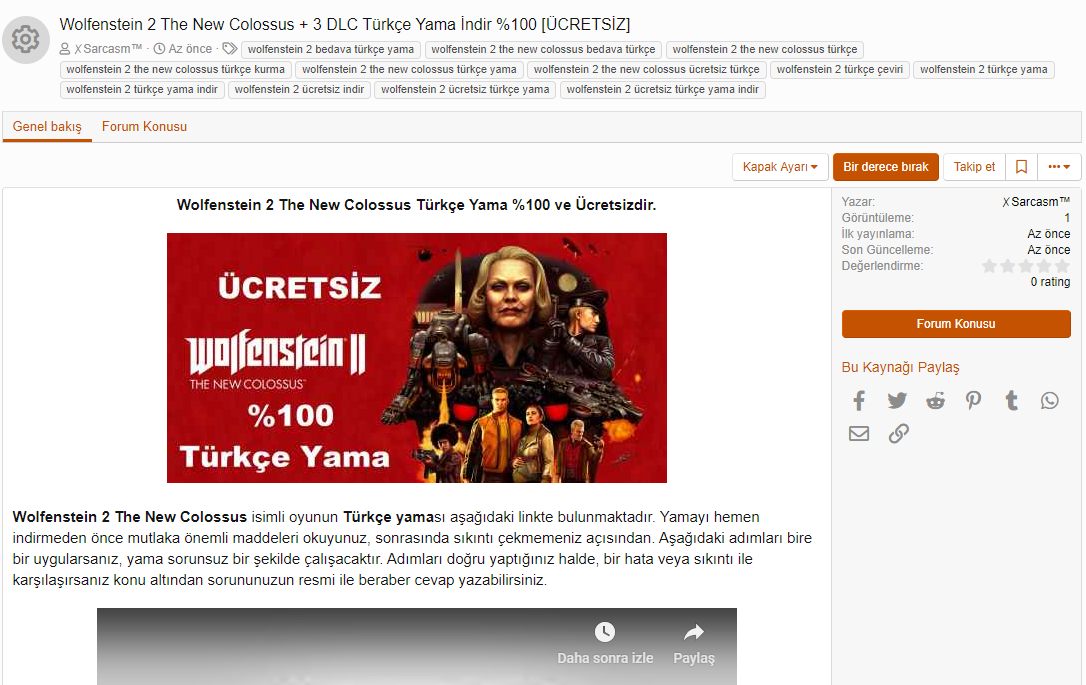The width and height of the screenshot is (1086, 685).
Task: Click the bold centered '%100 ve Ücretsizdir' heading
Action: tap(416, 205)
